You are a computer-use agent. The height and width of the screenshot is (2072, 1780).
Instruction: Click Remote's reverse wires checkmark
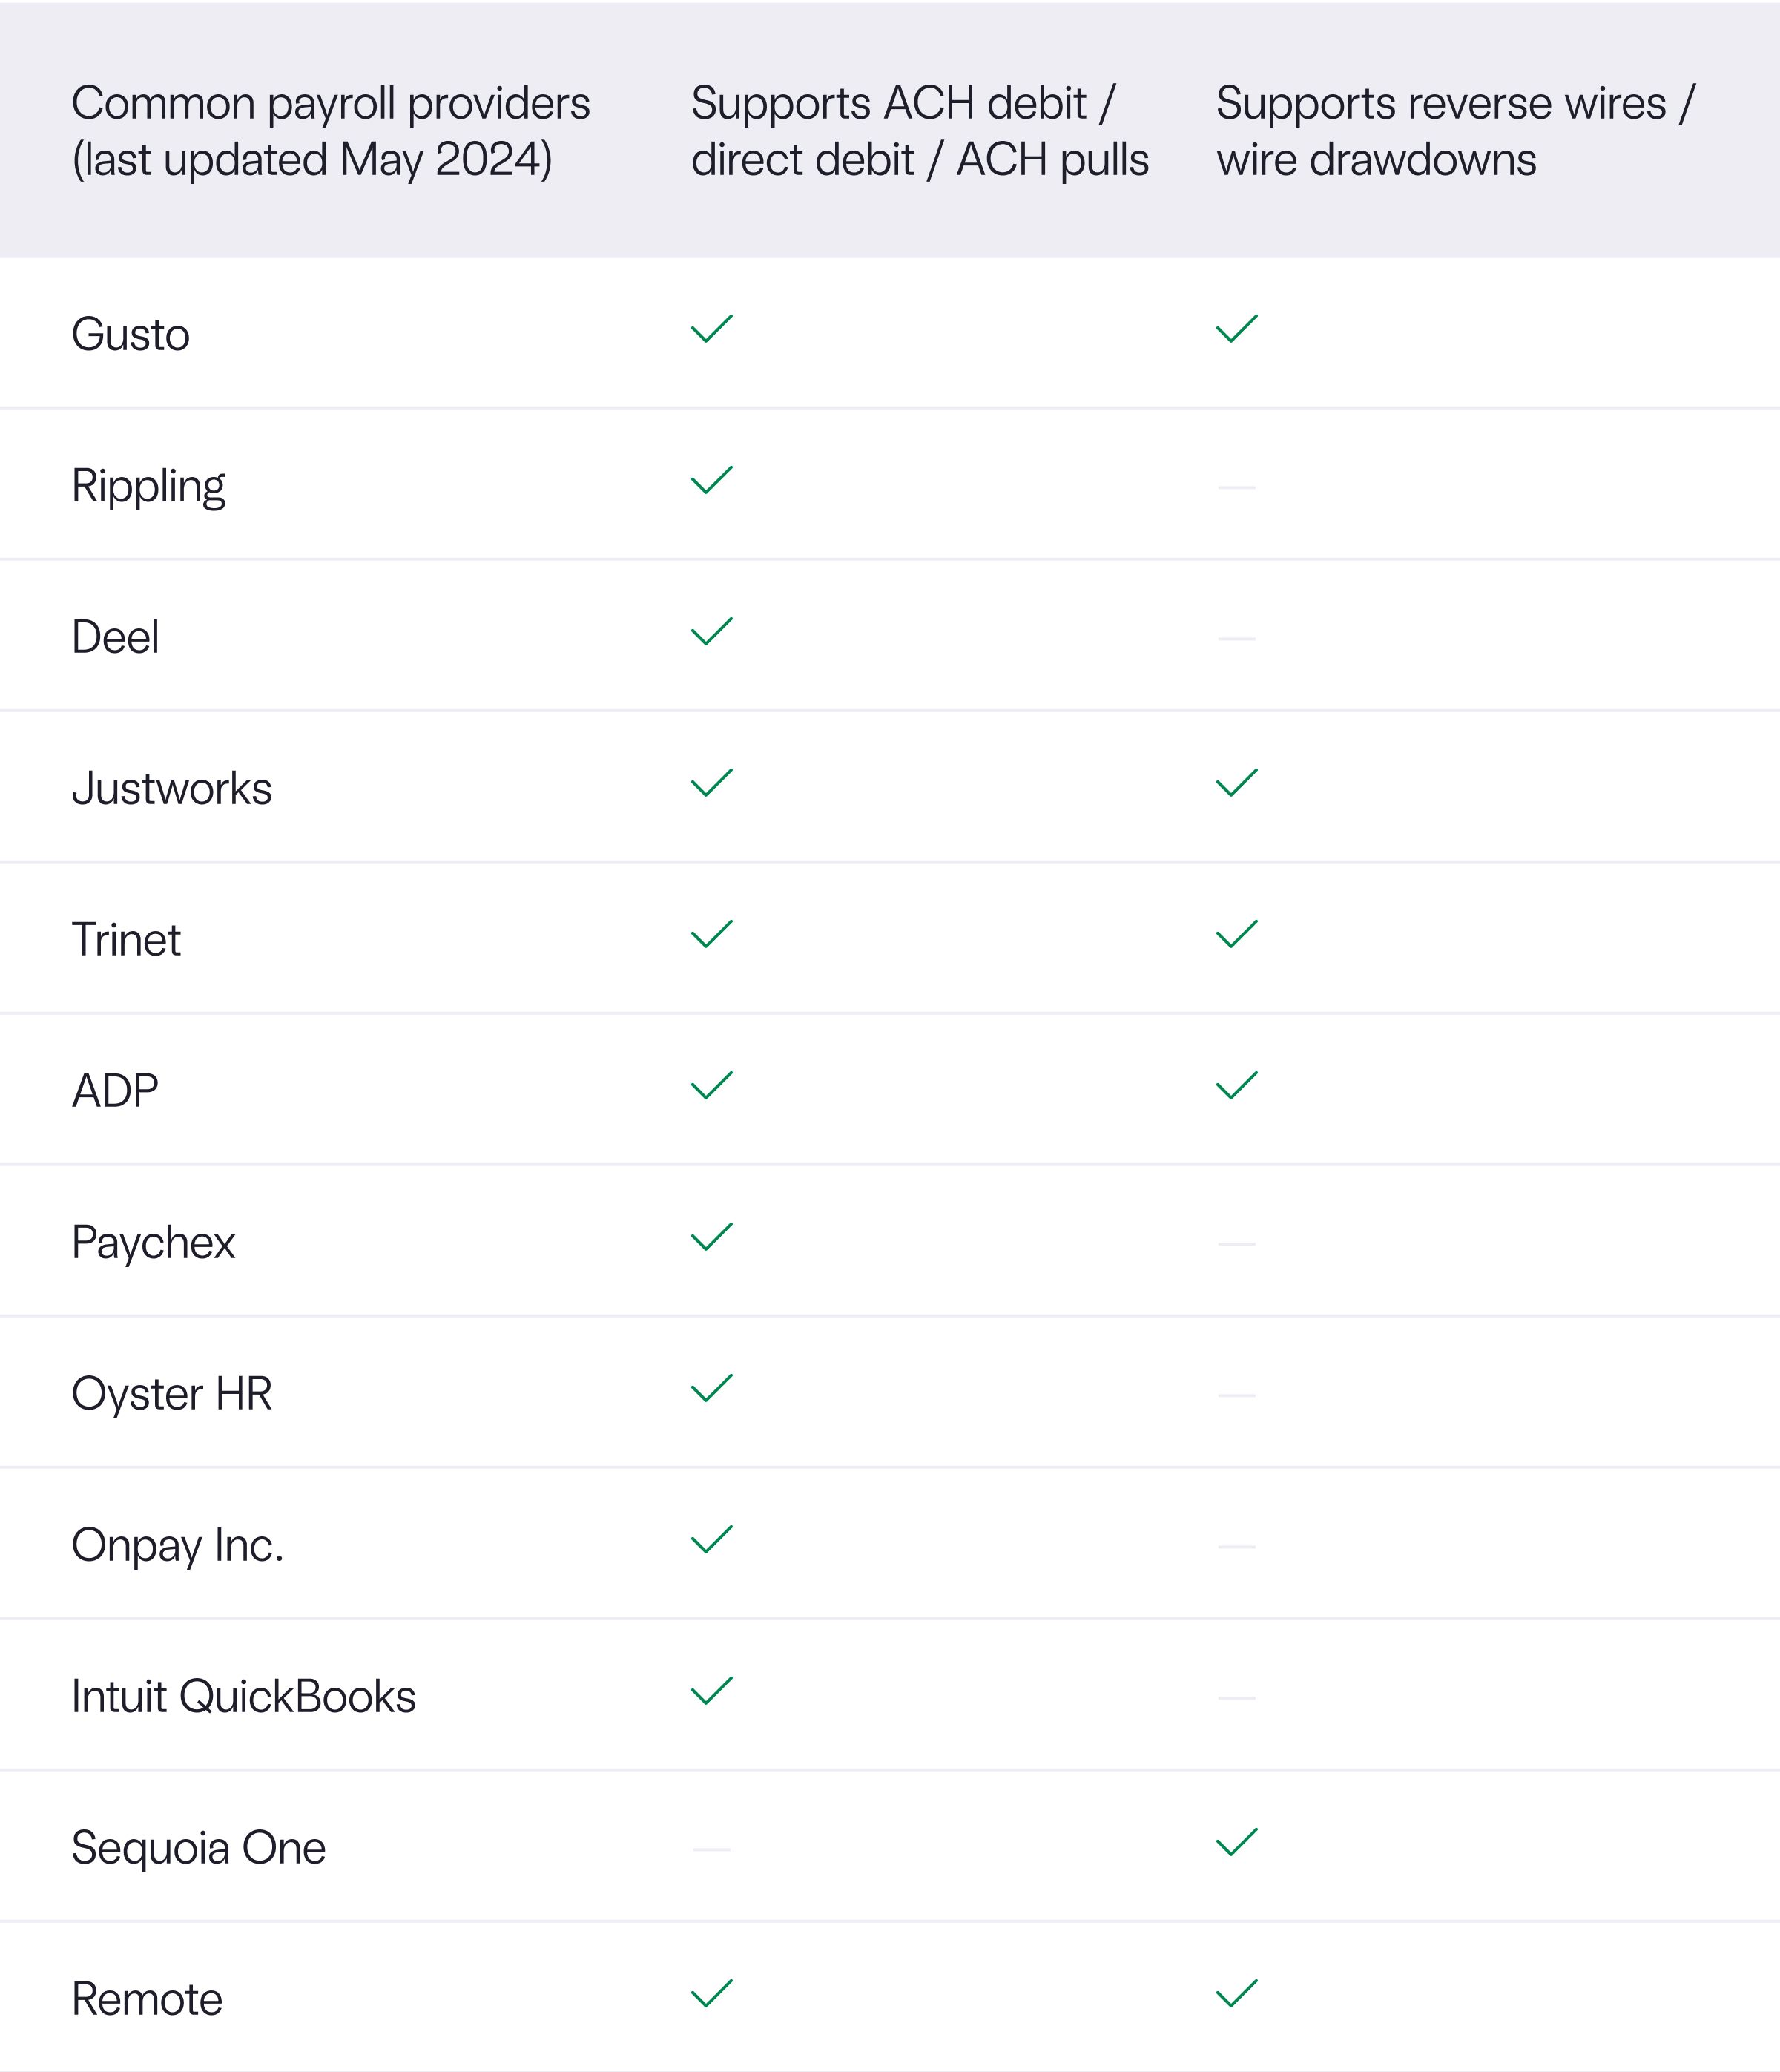[x=1237, y=1994]
